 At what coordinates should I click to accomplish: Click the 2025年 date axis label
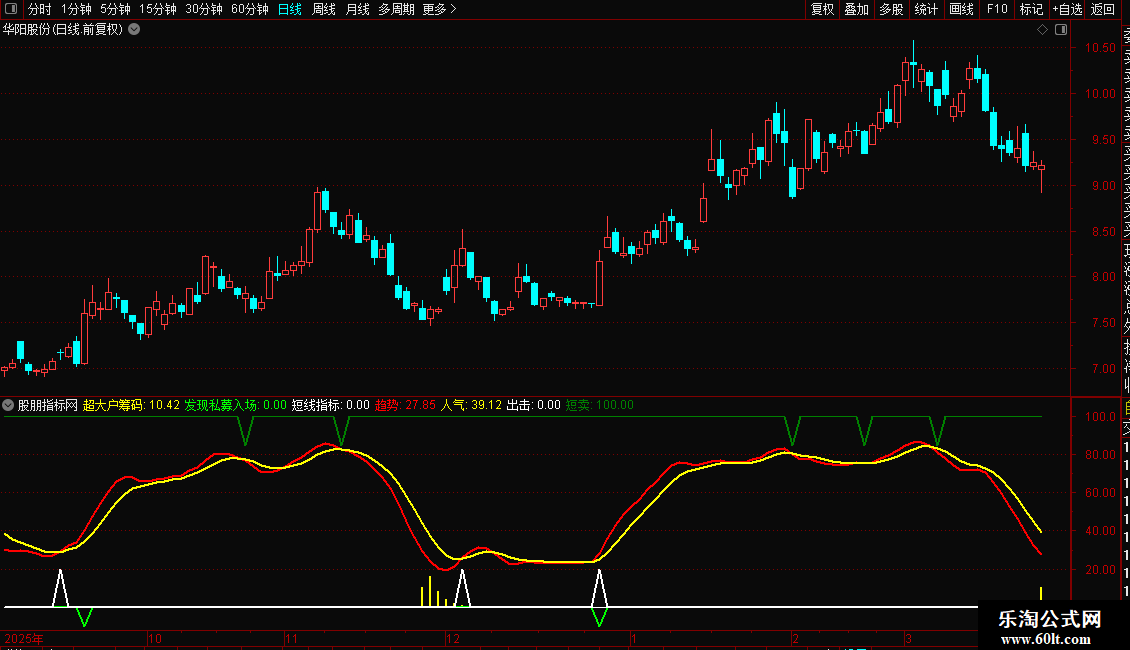pos(24,638)
